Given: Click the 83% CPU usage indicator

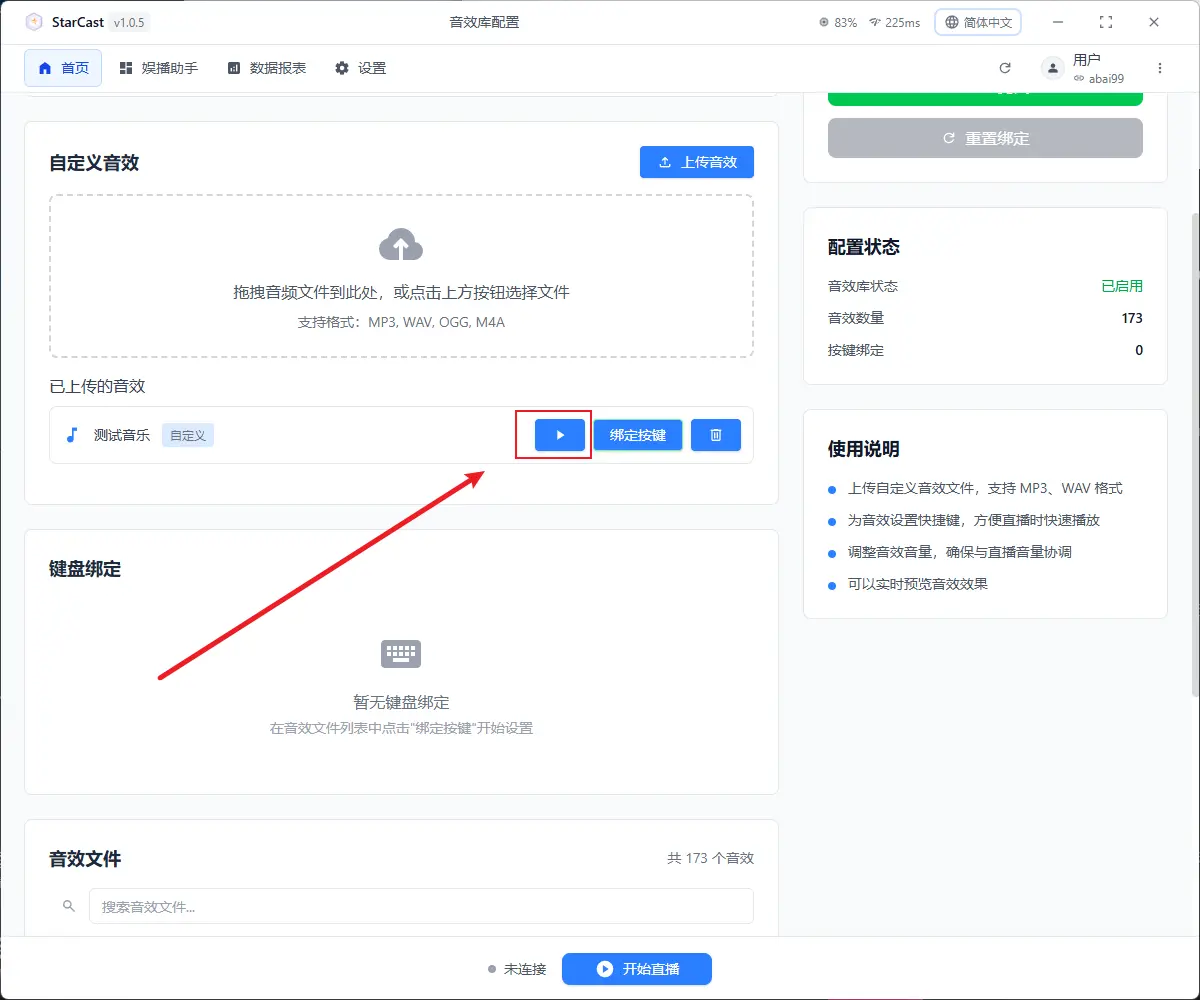Looking at the screenshot, I should 837,22.
